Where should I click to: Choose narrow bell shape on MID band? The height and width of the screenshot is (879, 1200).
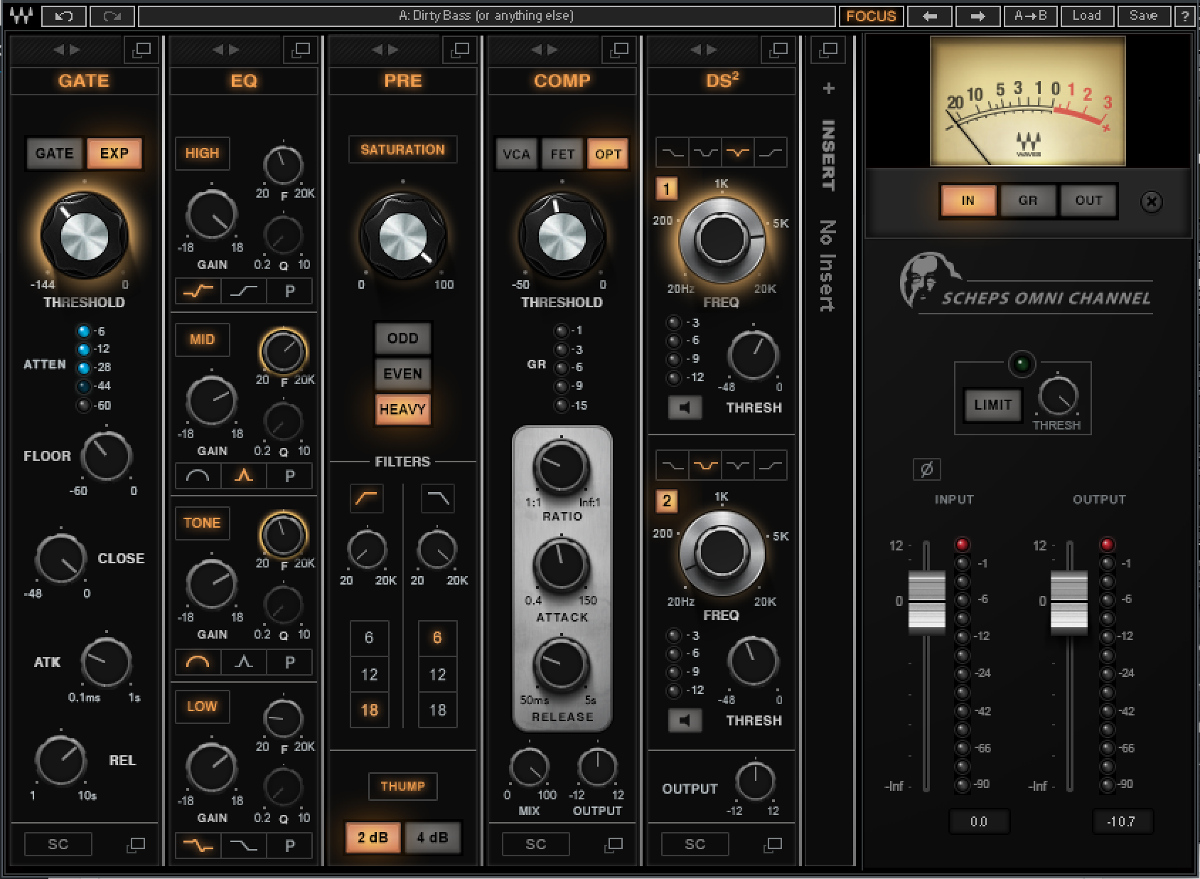(244, 475)
